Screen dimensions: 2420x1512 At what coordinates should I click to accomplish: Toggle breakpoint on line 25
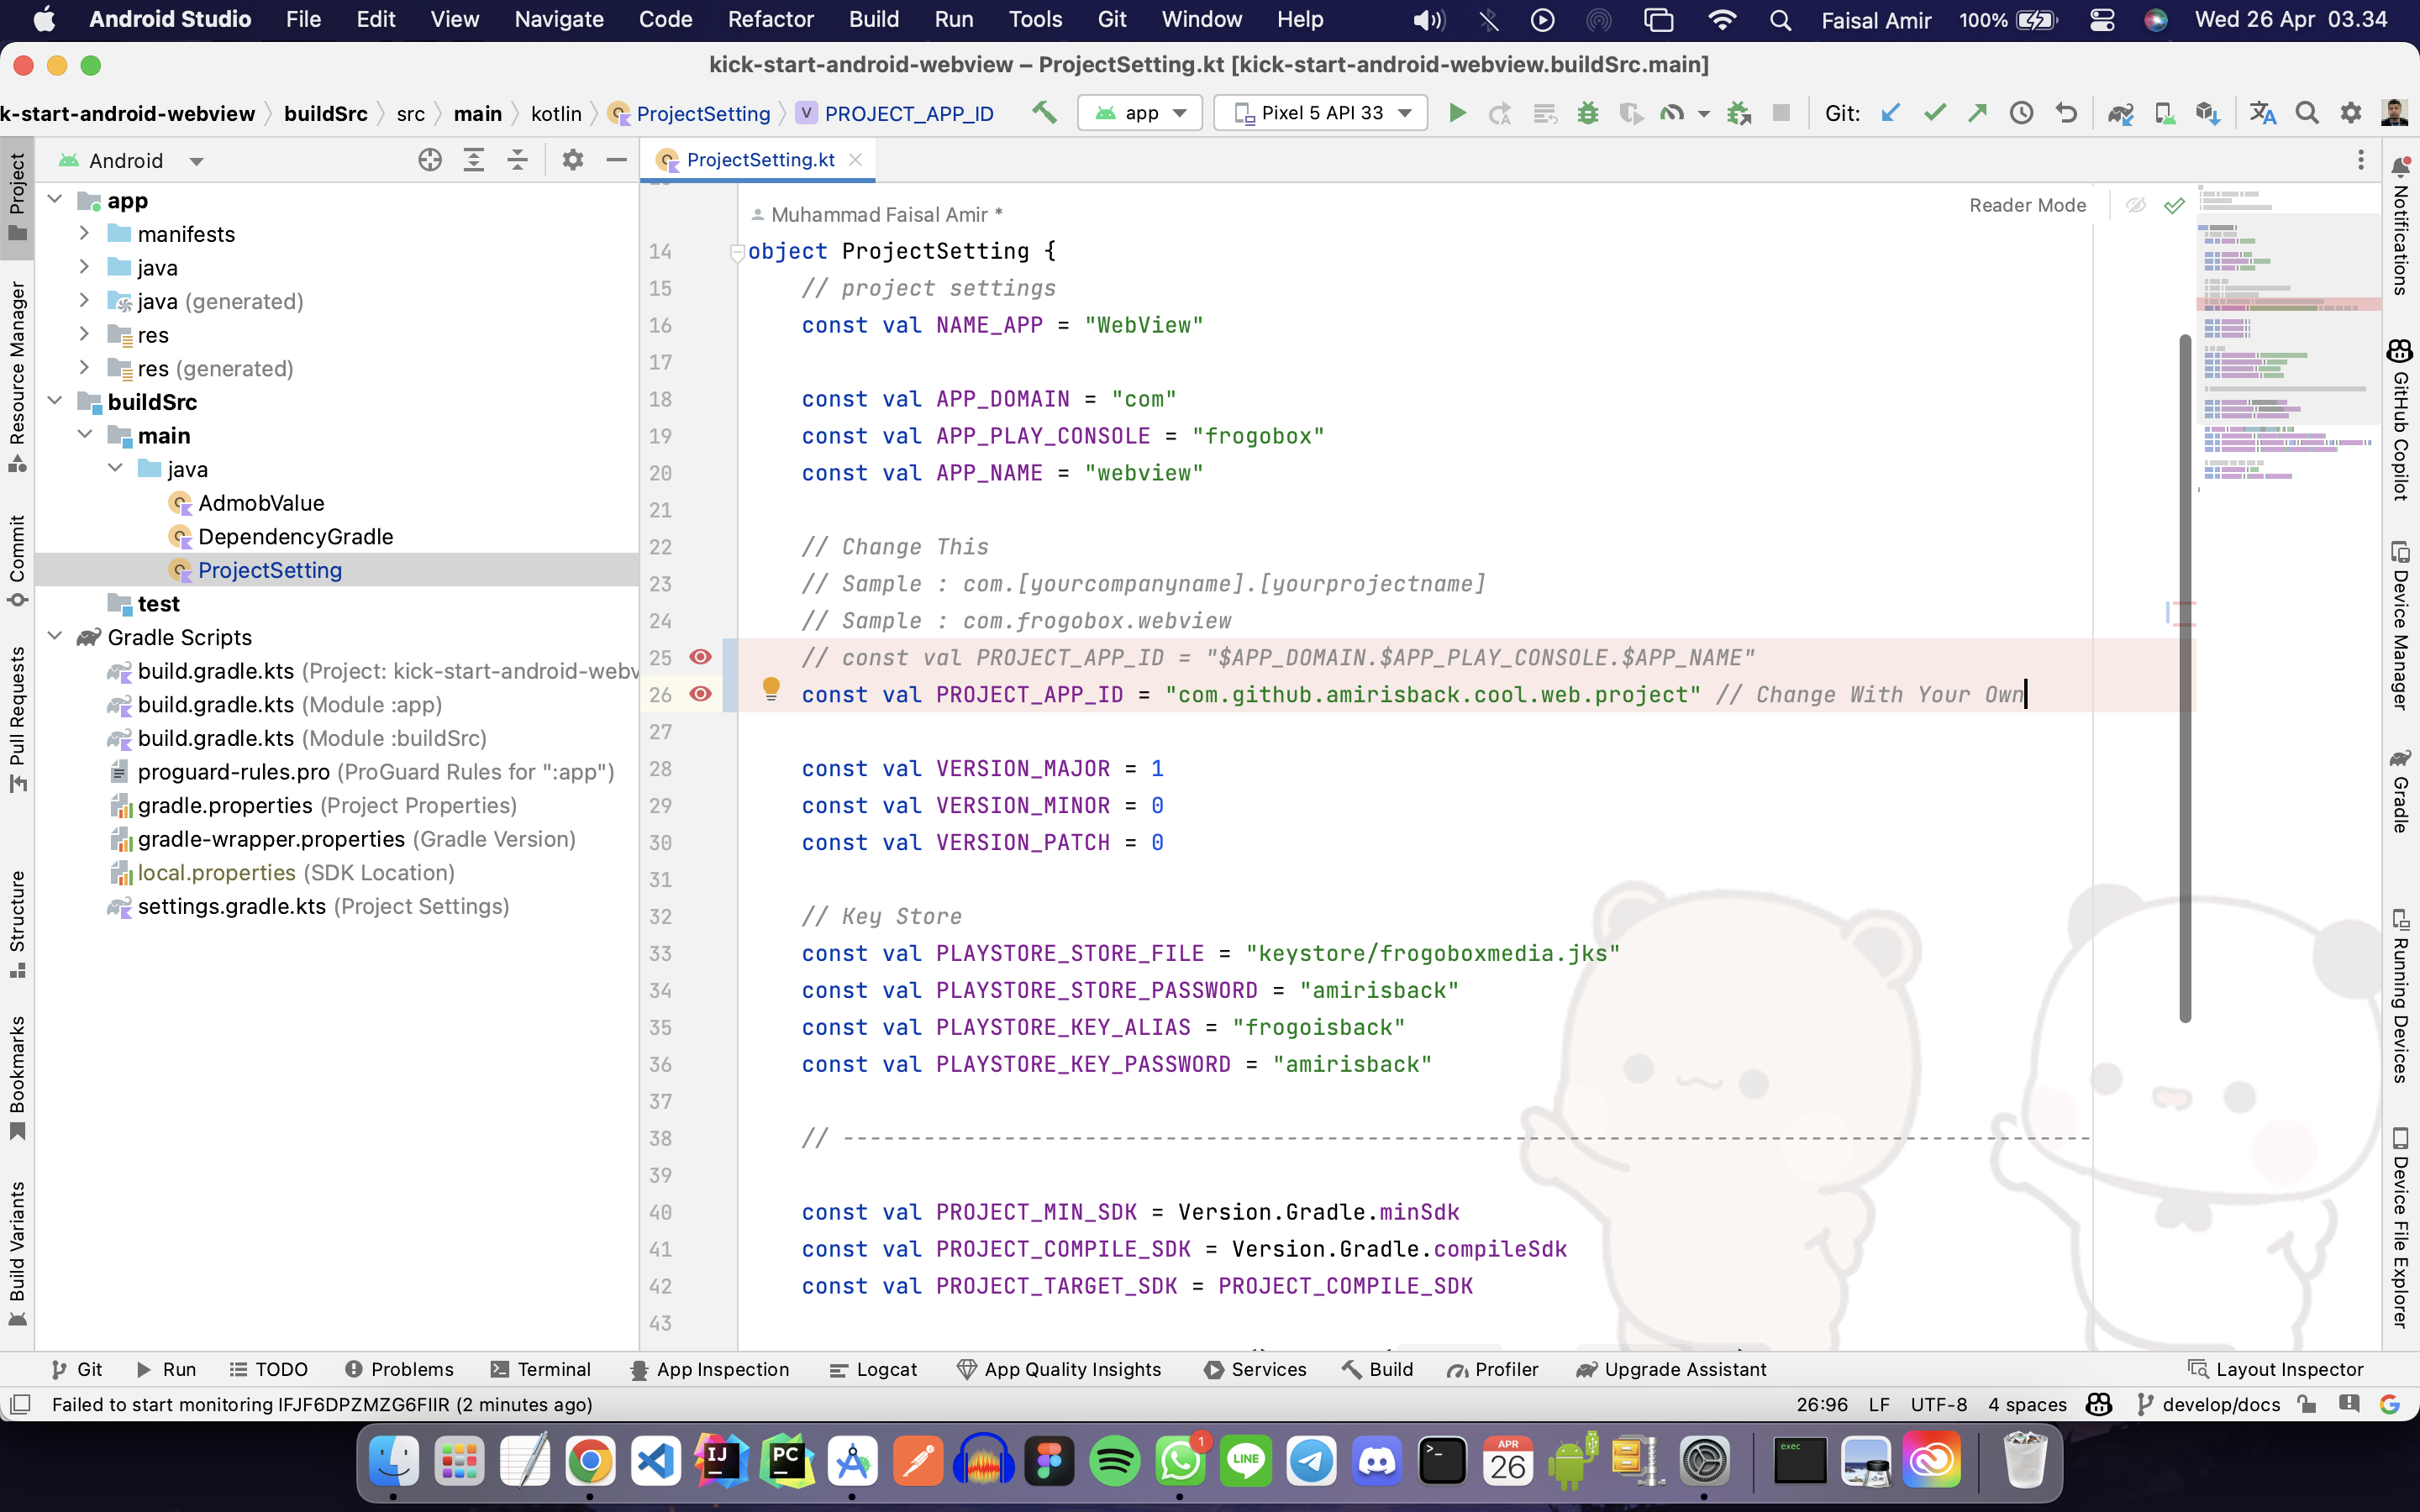click(x=700, y=657)
